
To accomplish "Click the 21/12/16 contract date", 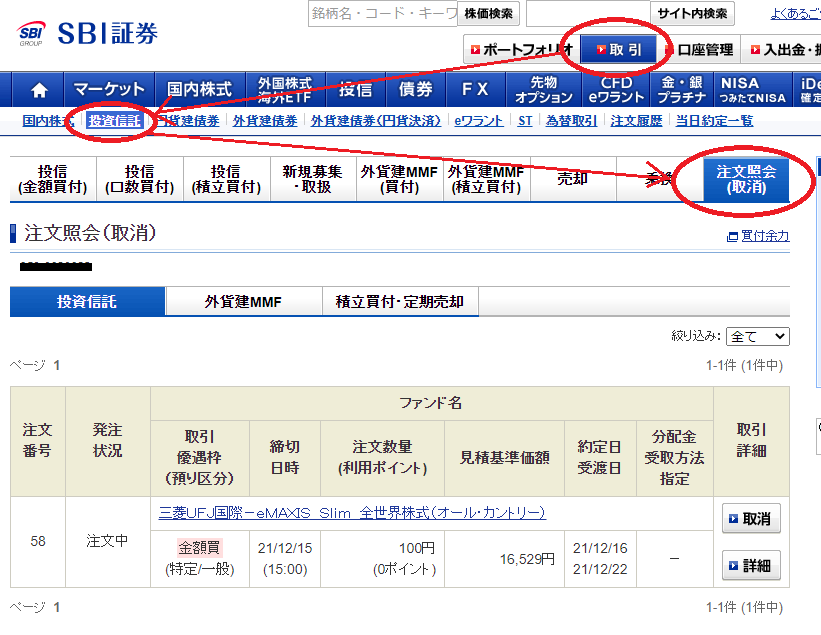I will pos(600,548).
